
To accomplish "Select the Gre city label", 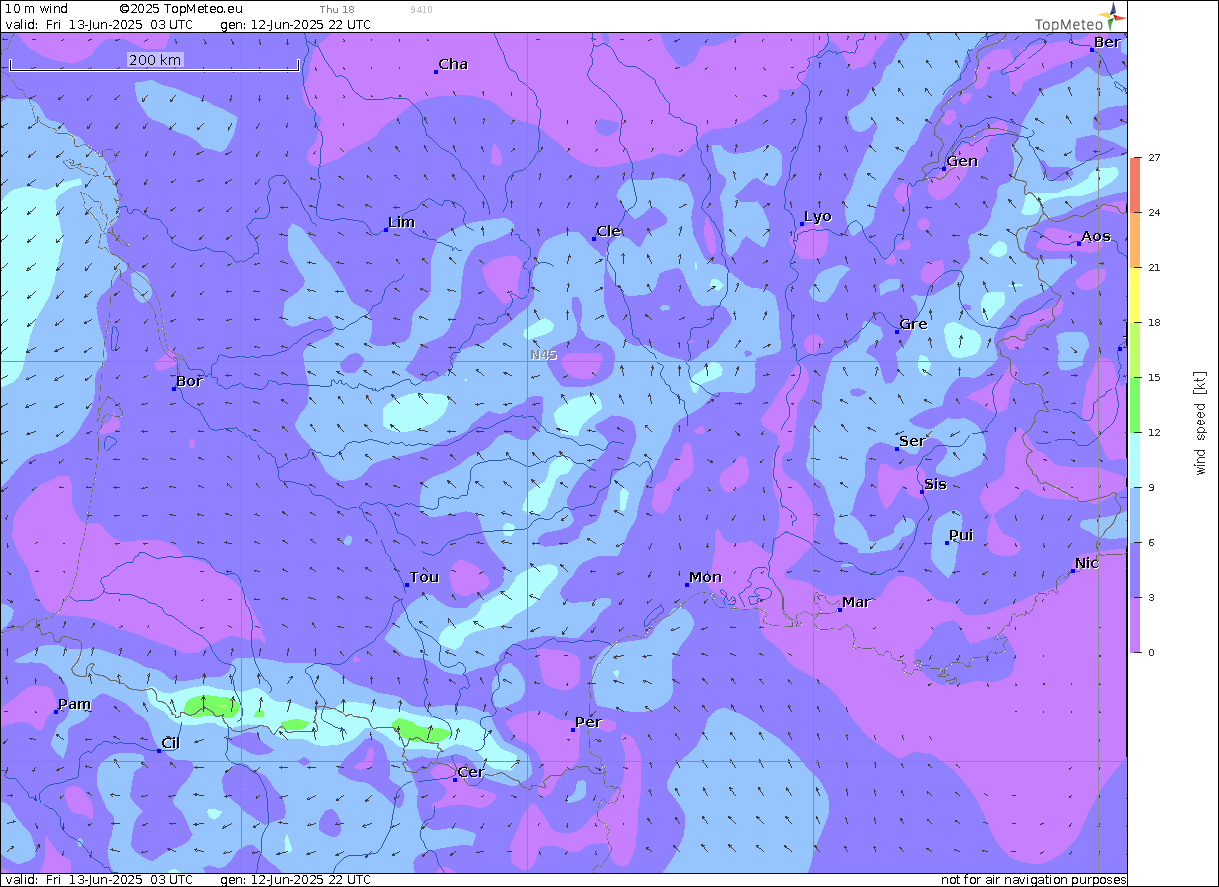I will tap(913, 324).
